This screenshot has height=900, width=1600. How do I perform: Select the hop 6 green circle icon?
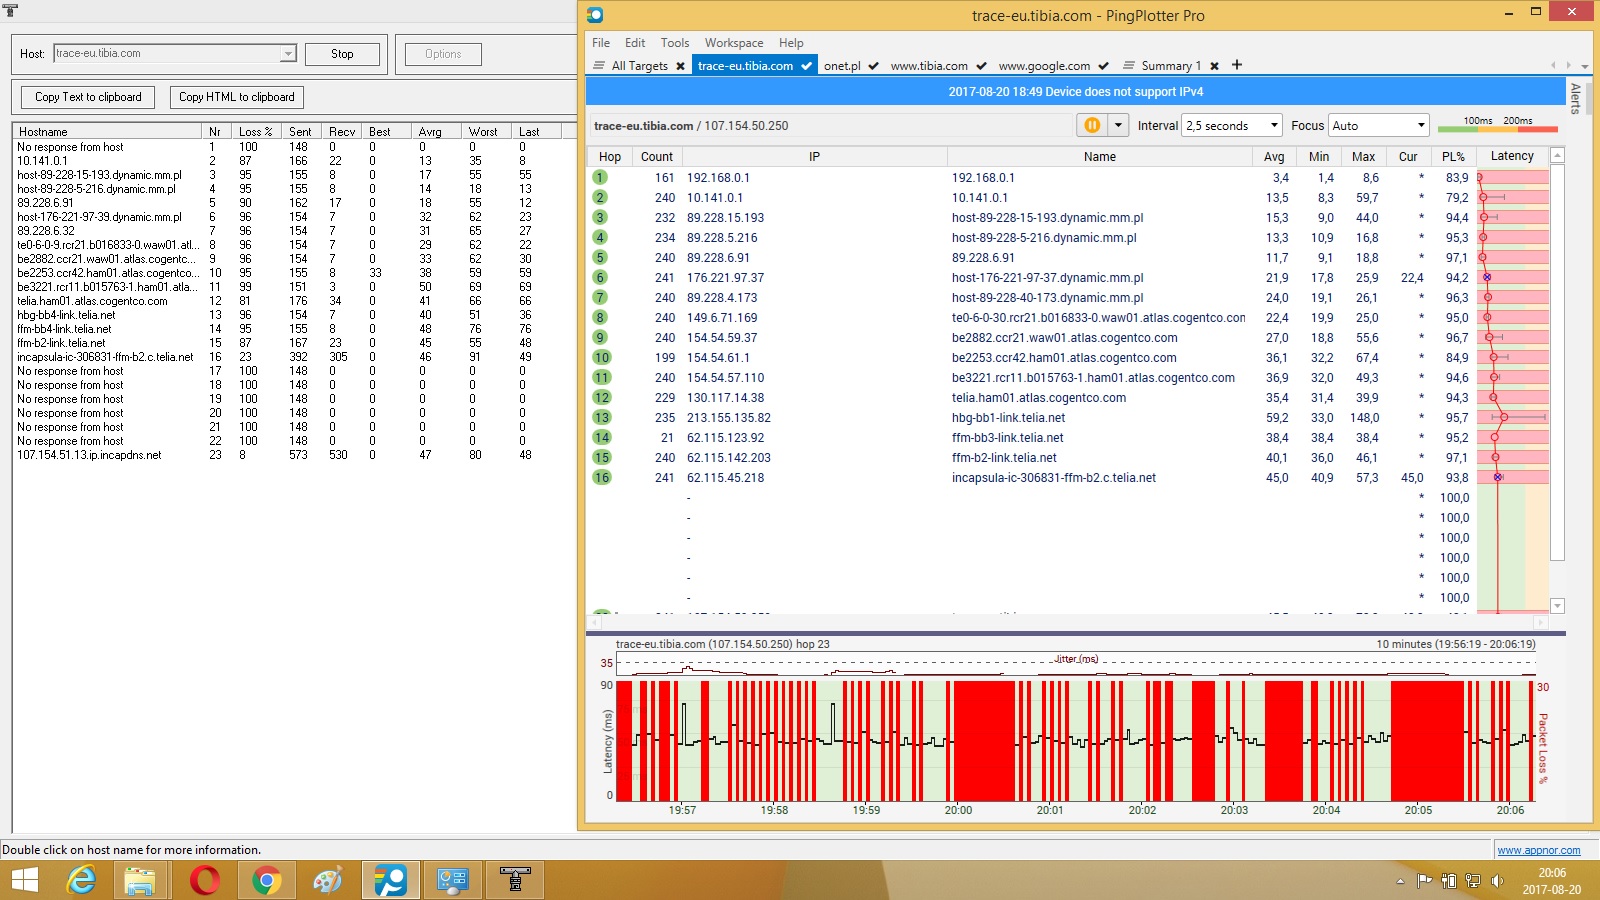point(600,277)
